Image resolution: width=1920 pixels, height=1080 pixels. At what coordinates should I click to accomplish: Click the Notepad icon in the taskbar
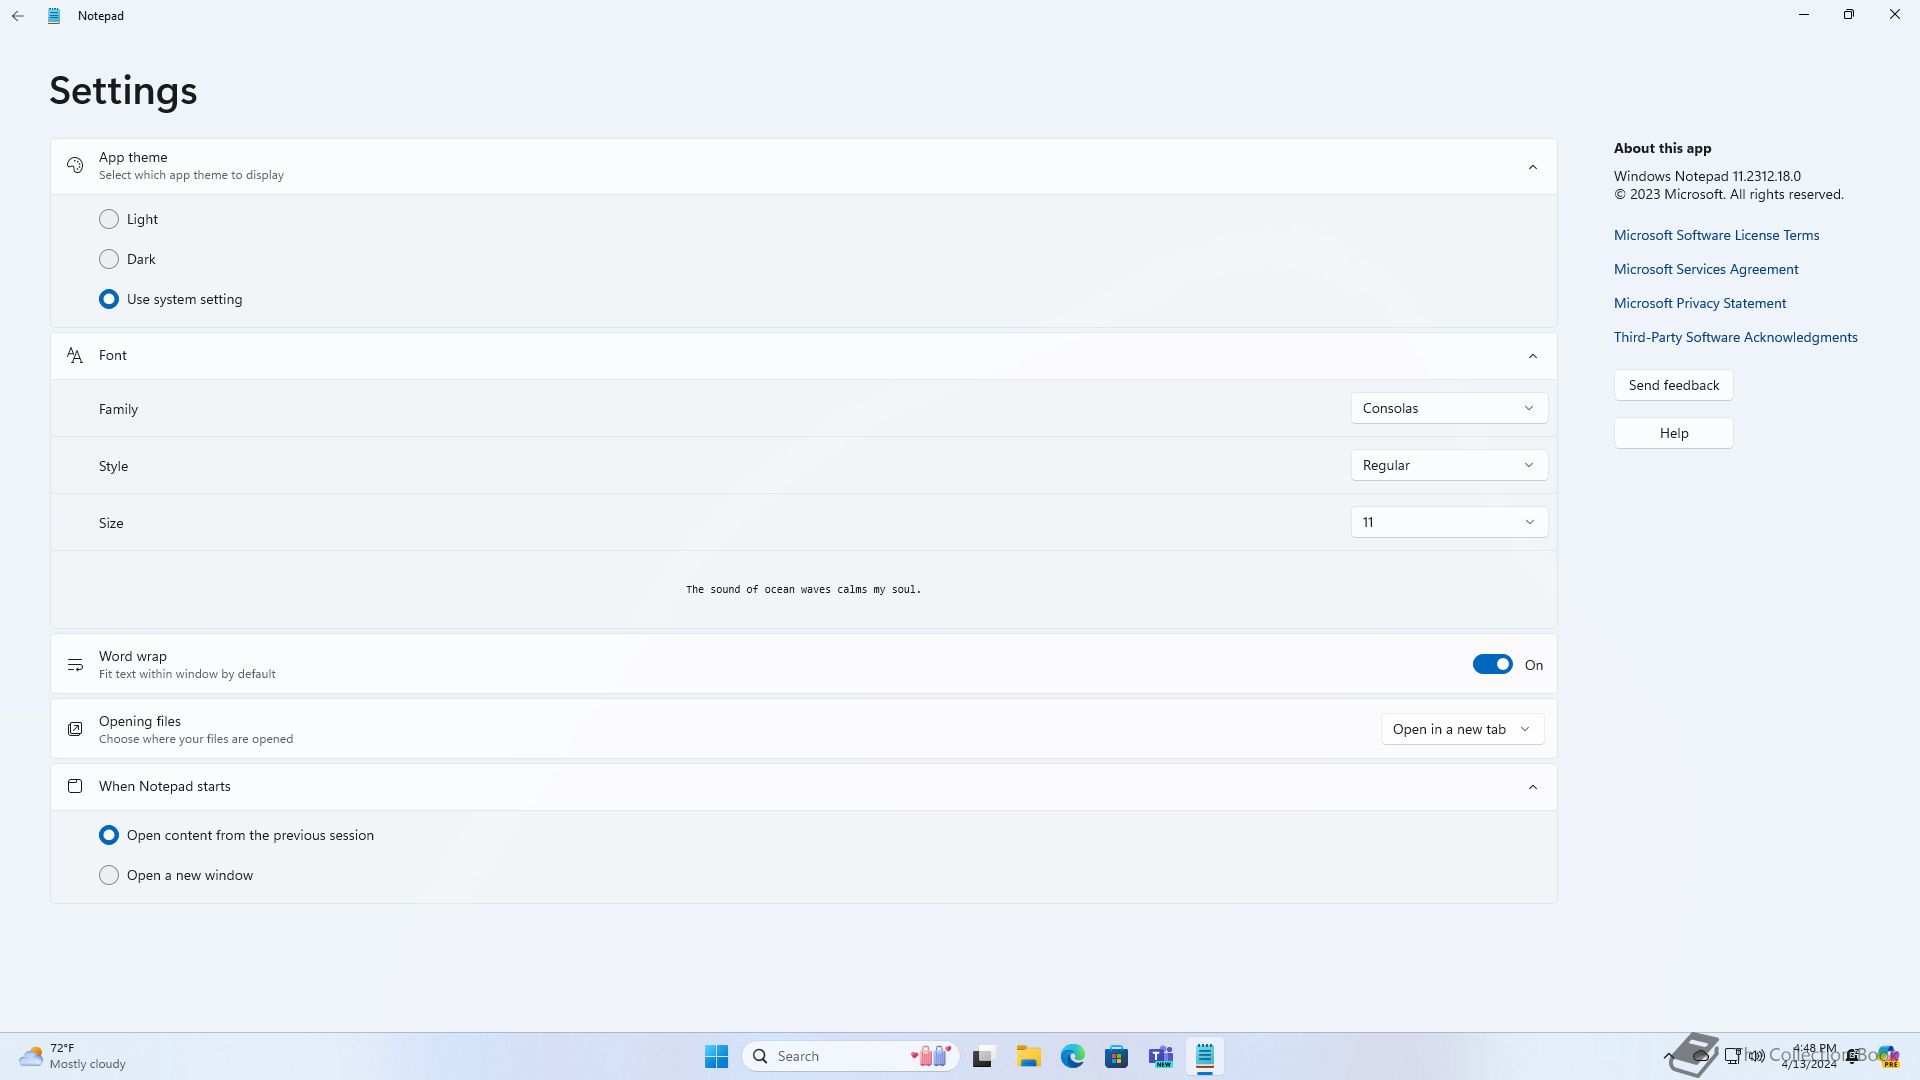tap(1204, 1056)
